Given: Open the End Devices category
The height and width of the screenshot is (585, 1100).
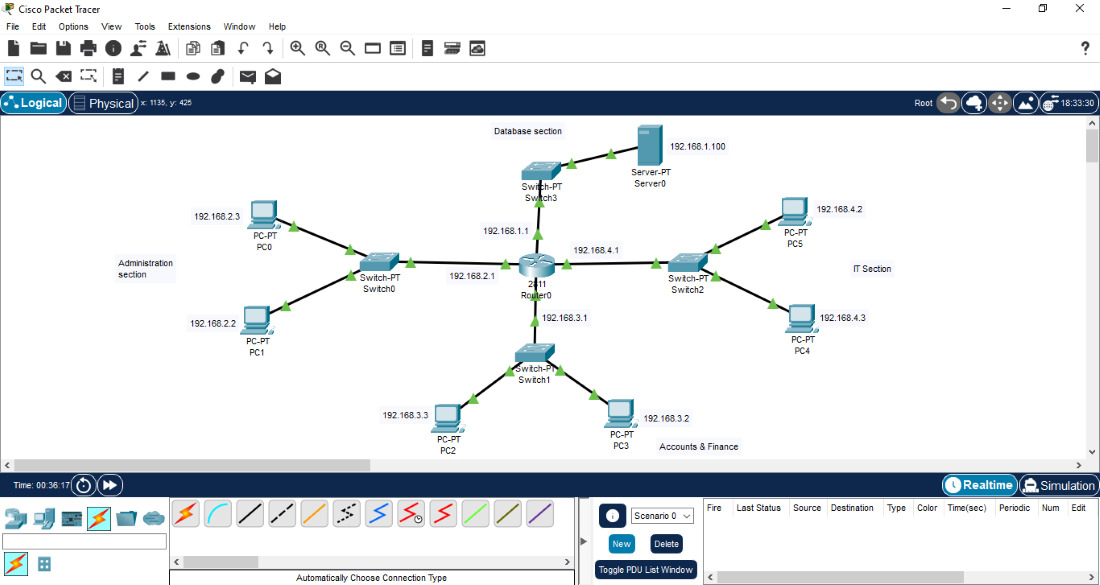Looking at the screenshot, I should [41, 519].
